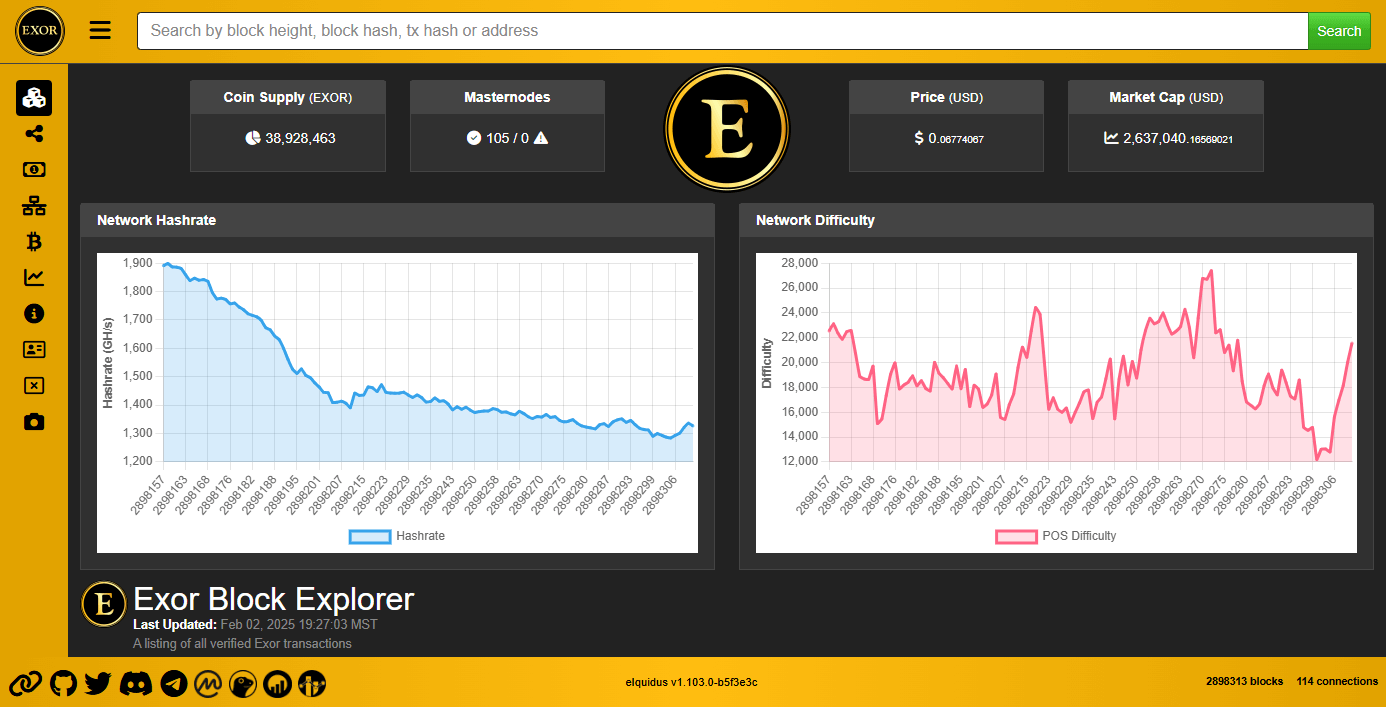Click the masternode check circle icon

click(474, 138)
